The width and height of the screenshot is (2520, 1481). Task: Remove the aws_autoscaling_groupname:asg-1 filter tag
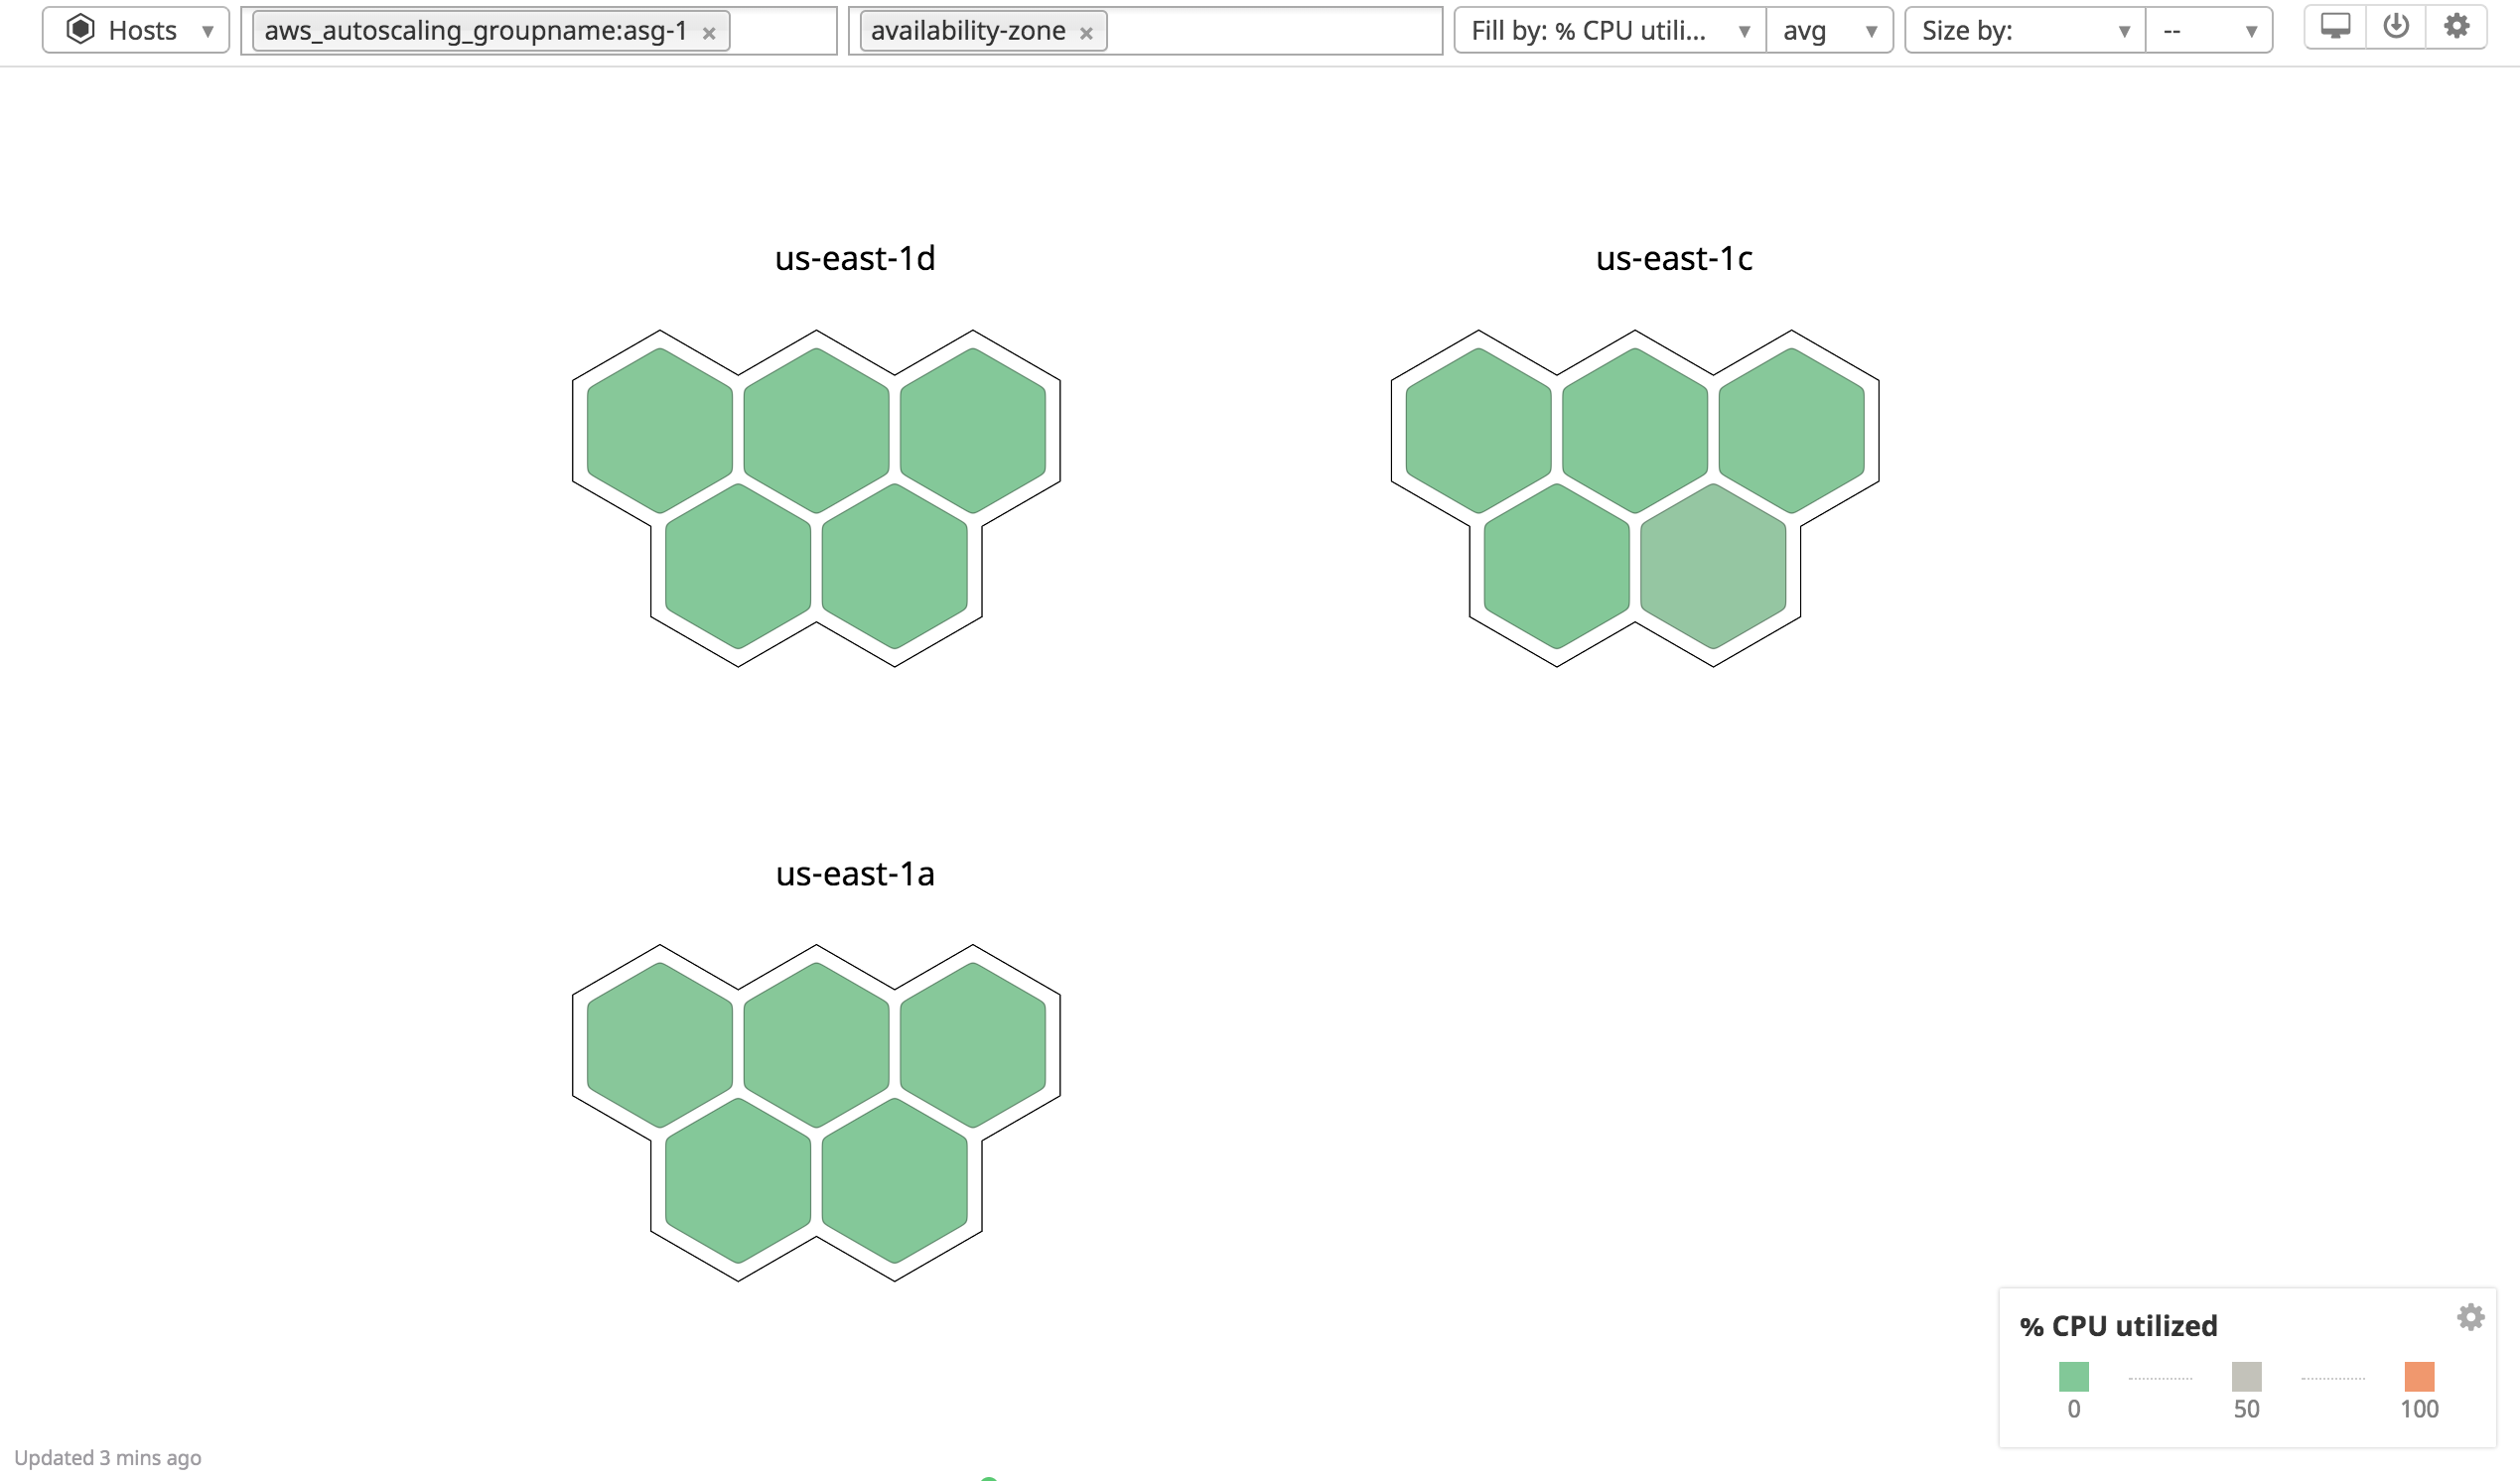tap(710, 32)
